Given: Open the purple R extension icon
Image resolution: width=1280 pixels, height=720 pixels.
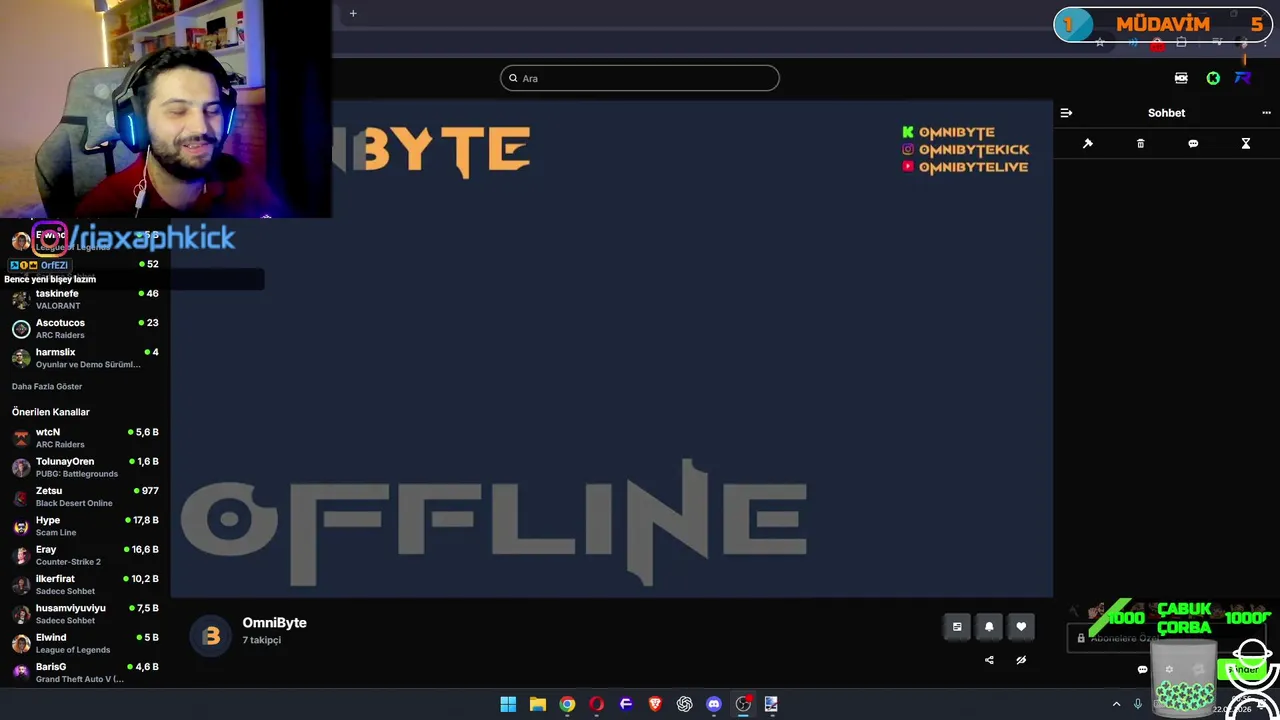Looking at the screenshot, I should click(x=1243, y=78).
